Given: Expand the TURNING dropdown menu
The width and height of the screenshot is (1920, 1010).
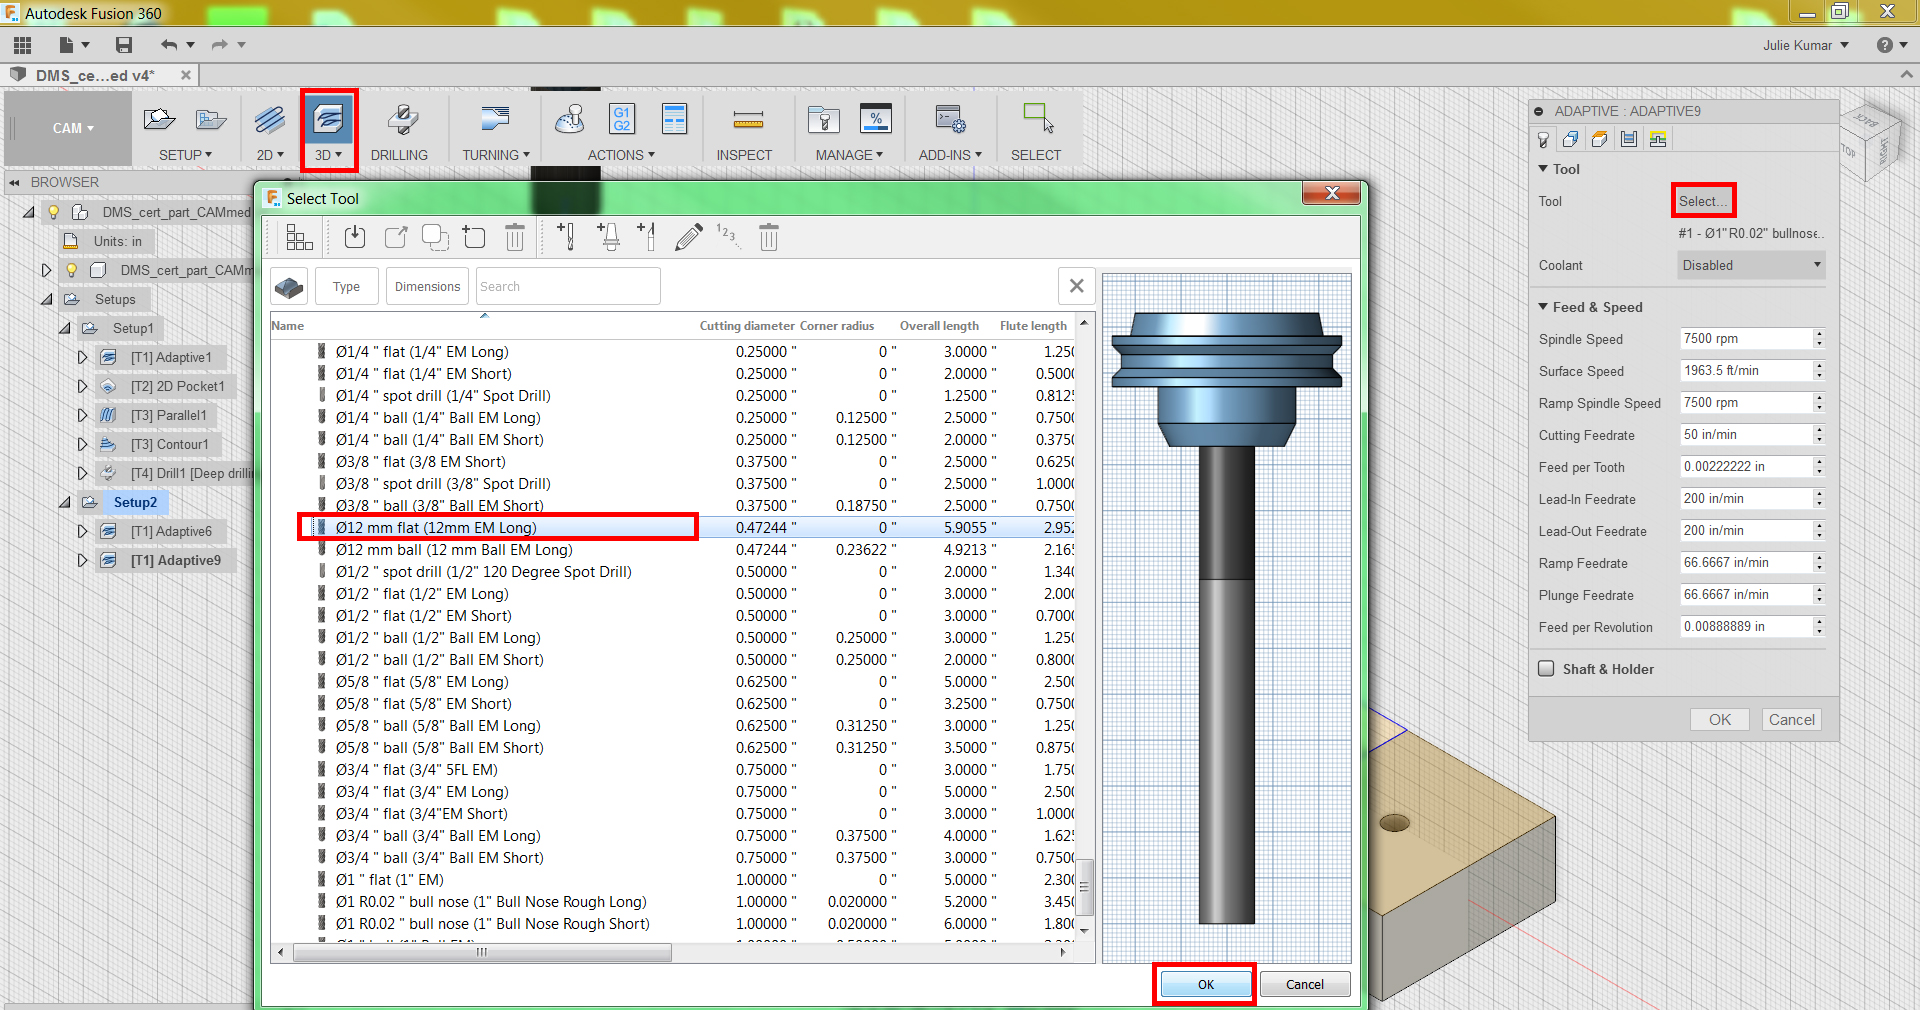Looking at the screenshot, I should 496,155.
